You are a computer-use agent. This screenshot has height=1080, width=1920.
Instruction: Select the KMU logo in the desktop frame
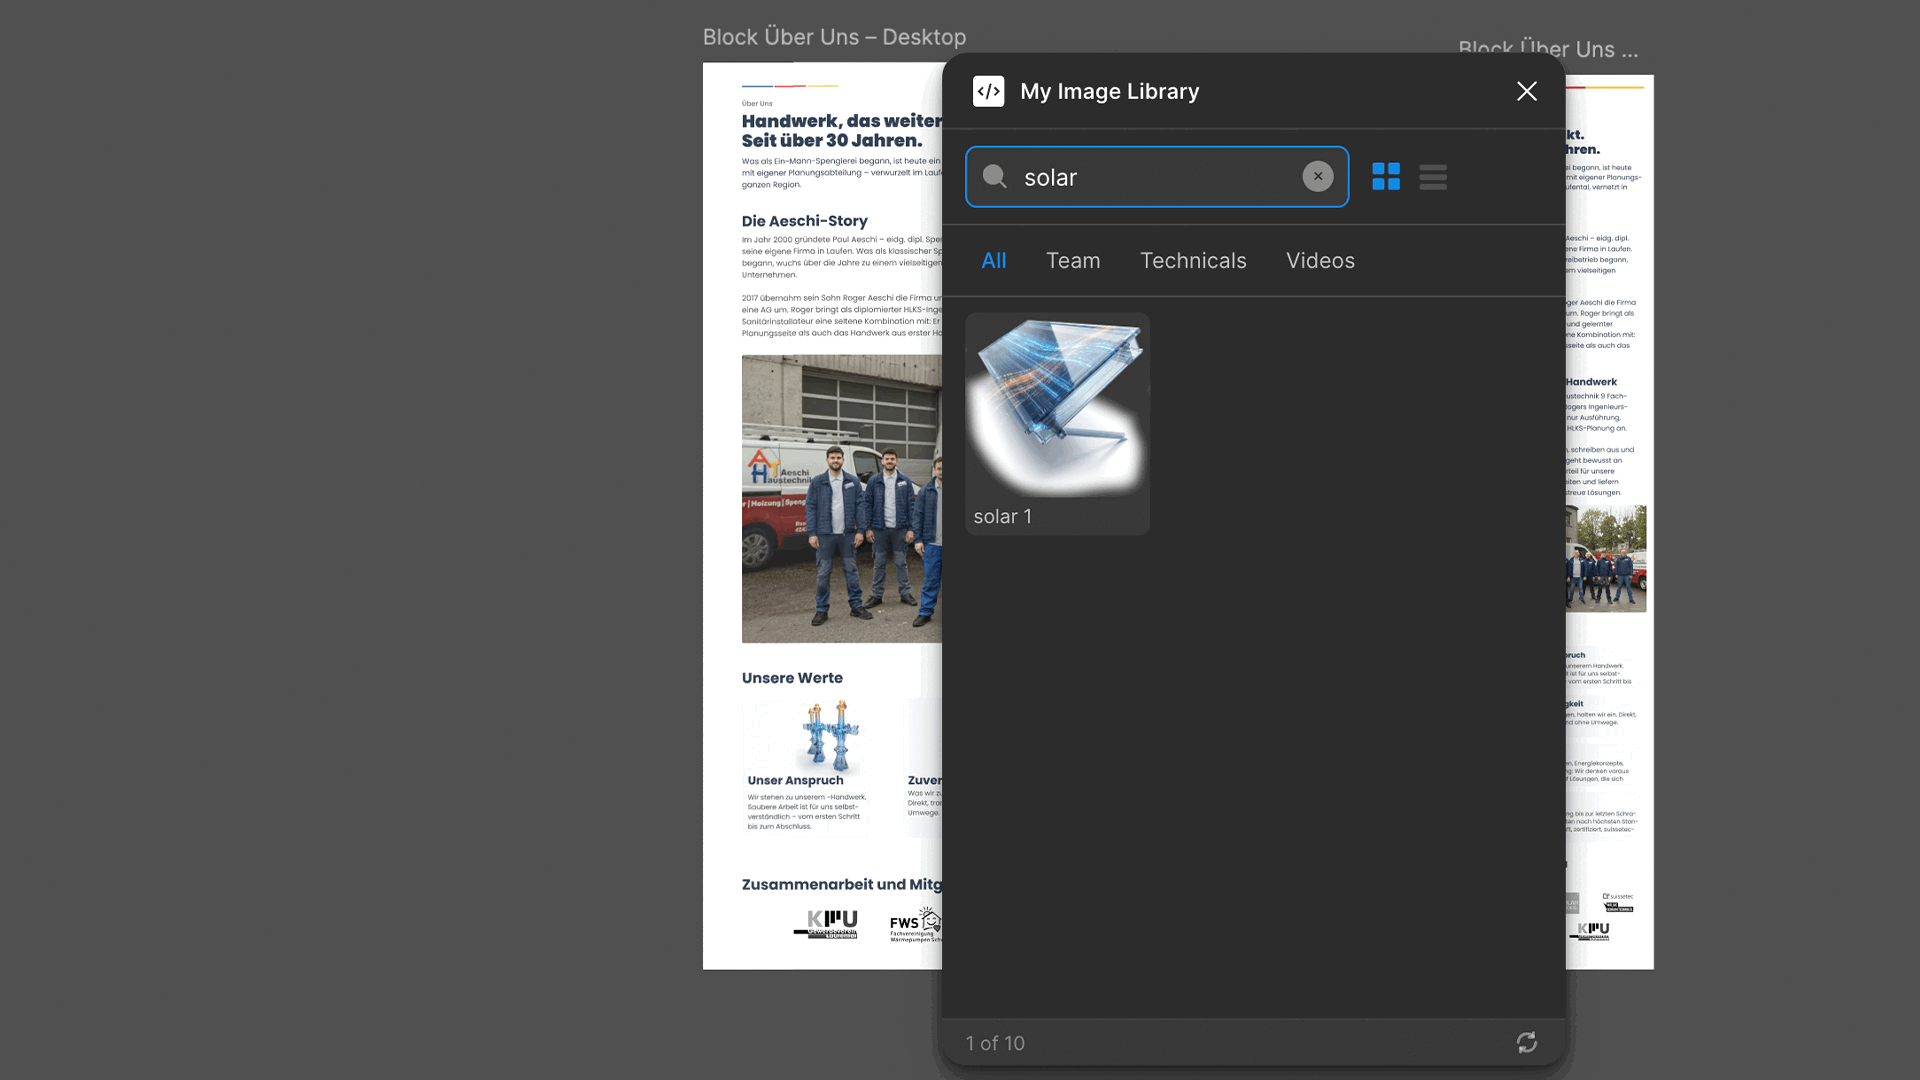pos(828,923)
